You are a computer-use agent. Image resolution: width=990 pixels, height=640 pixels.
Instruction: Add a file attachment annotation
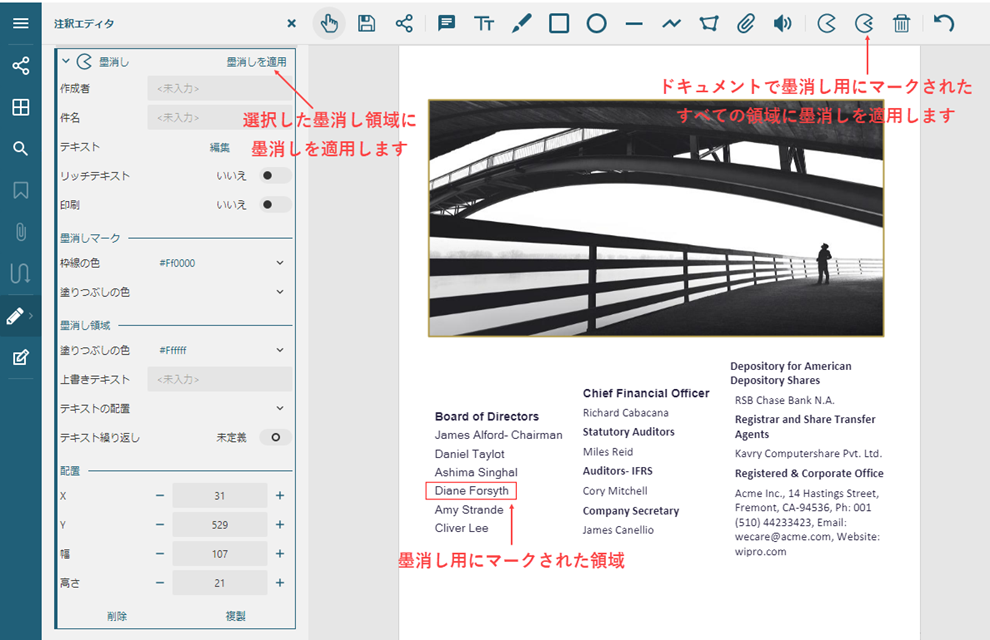pos(746,24)
